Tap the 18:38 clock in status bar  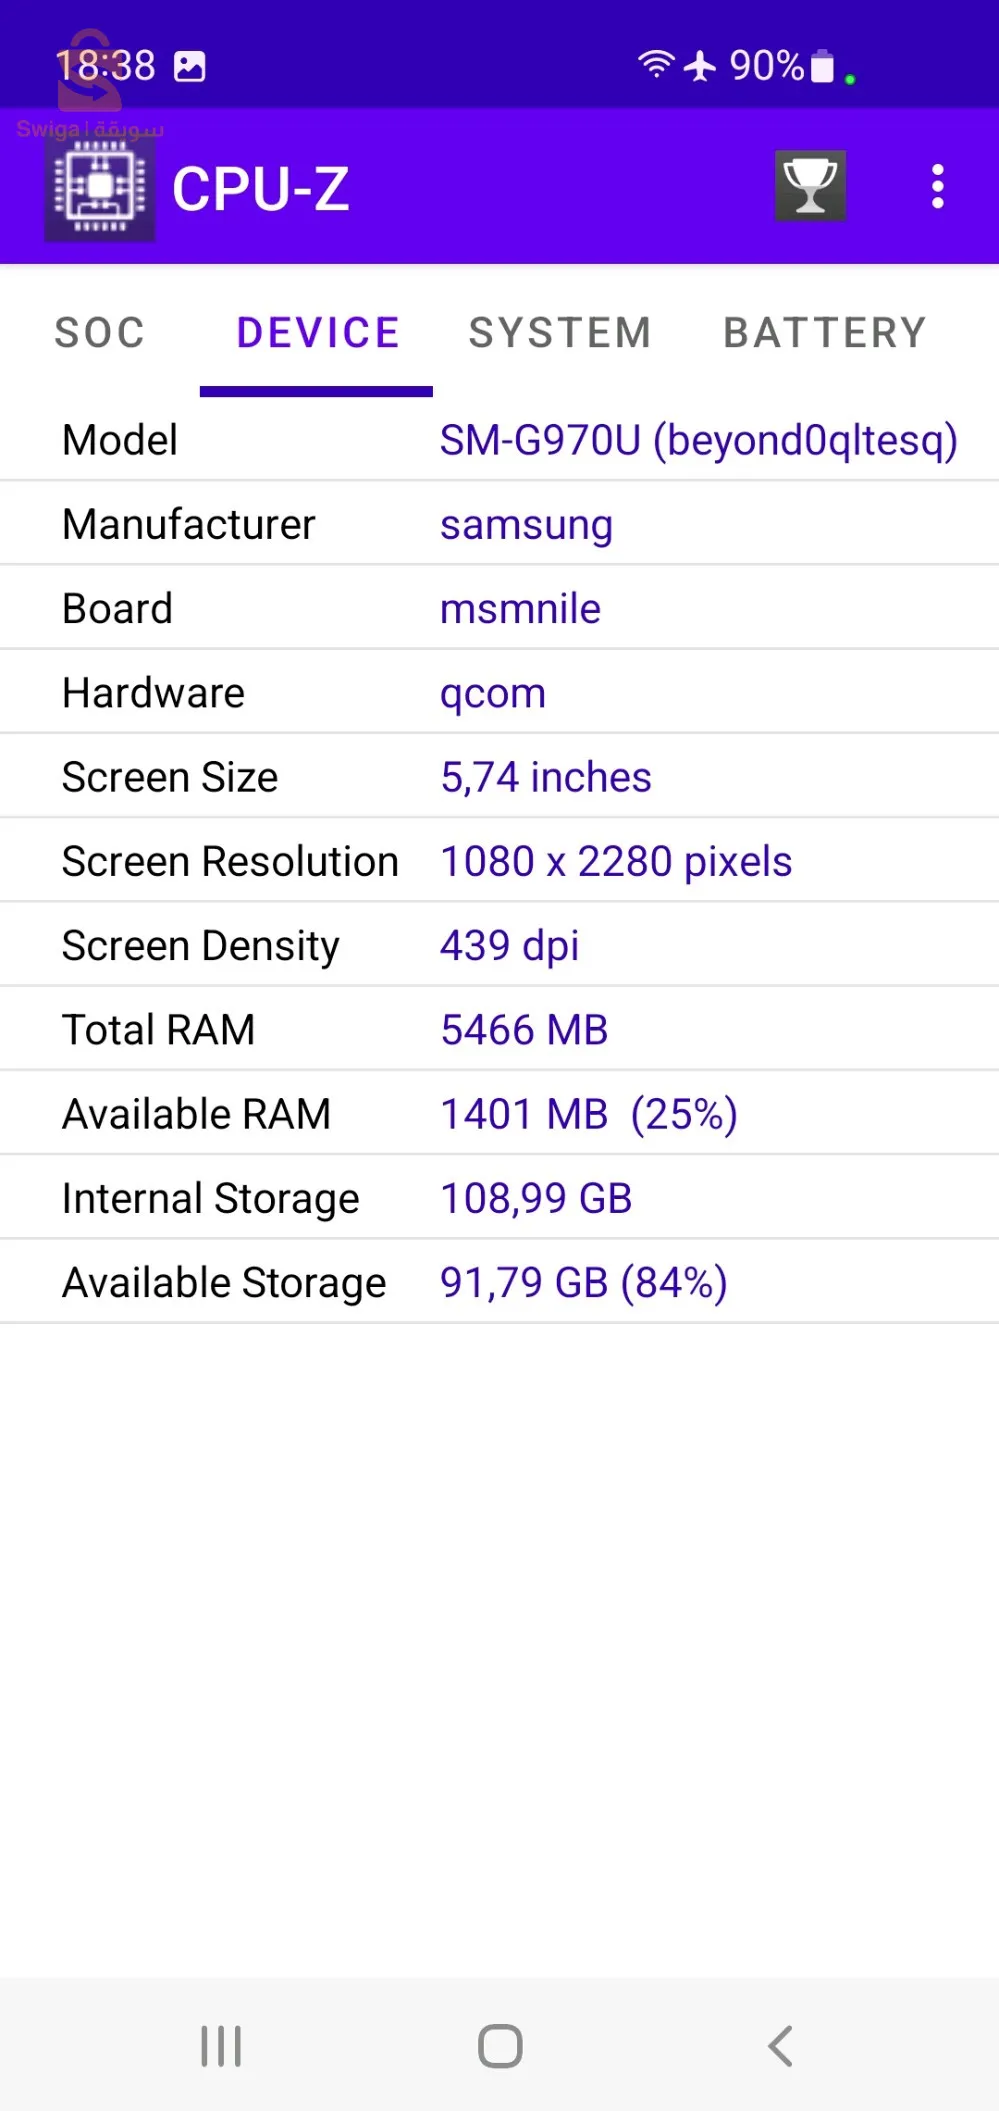point(106,67)
